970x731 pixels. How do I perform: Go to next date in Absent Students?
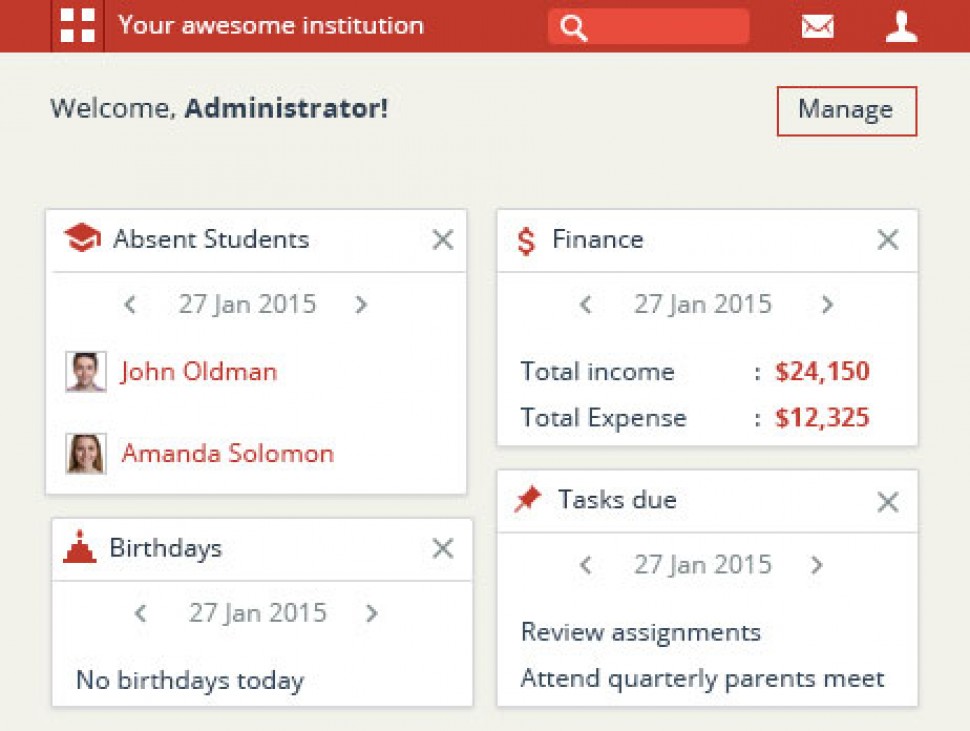(x=361, y=304)
